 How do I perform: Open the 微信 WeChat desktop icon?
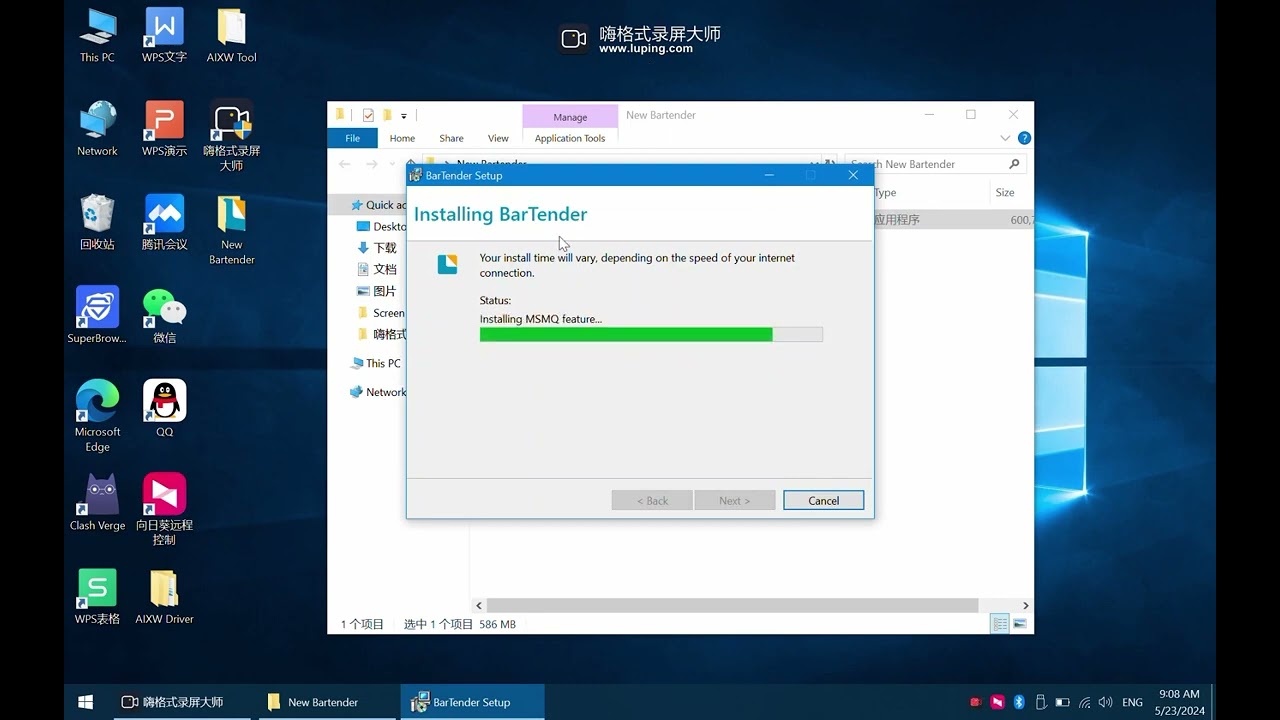point(164,315)
